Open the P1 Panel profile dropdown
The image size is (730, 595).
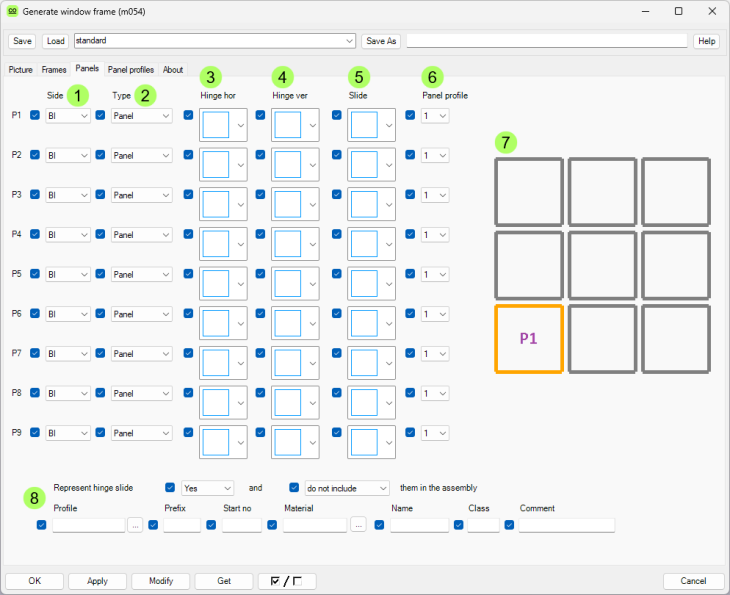435,115
